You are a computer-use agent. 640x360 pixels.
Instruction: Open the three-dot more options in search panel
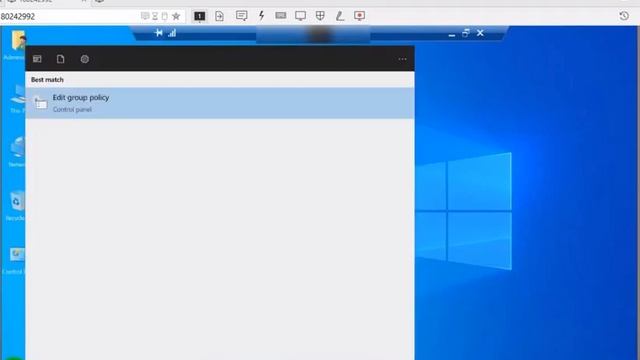(402, 59)
